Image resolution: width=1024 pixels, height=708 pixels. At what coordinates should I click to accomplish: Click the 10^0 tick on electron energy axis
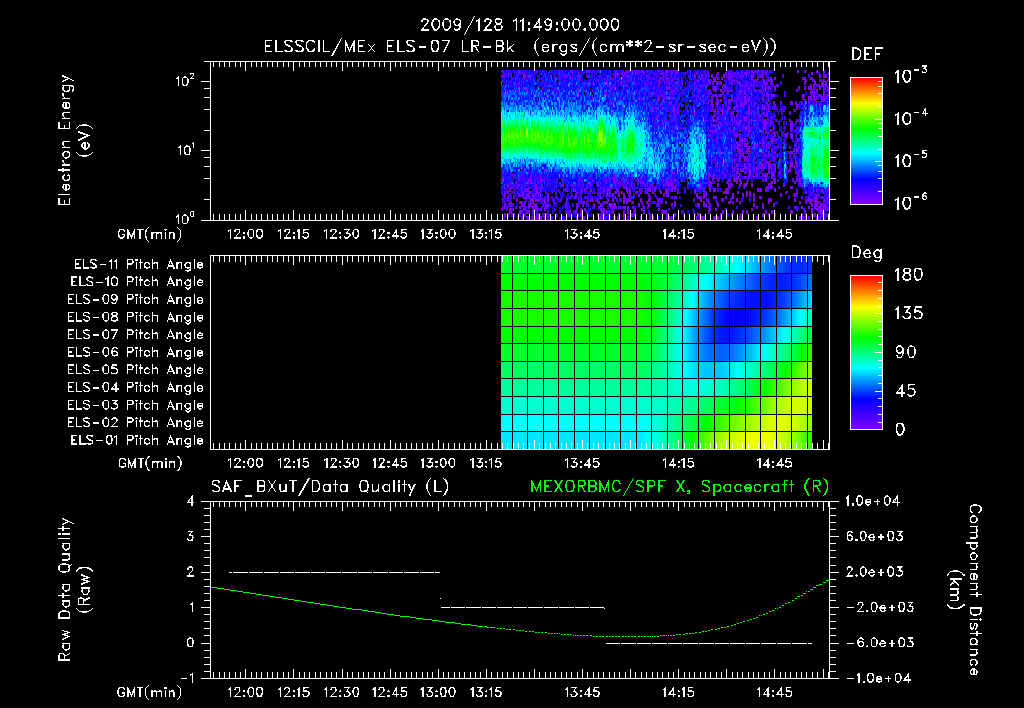click(185, 217)
